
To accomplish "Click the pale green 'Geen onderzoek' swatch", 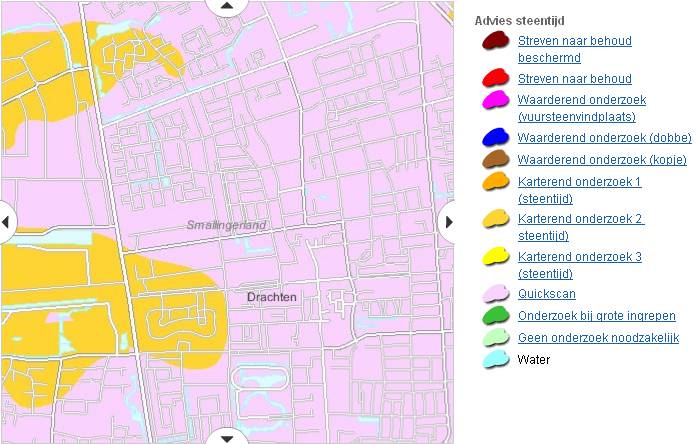I will 496,337.
